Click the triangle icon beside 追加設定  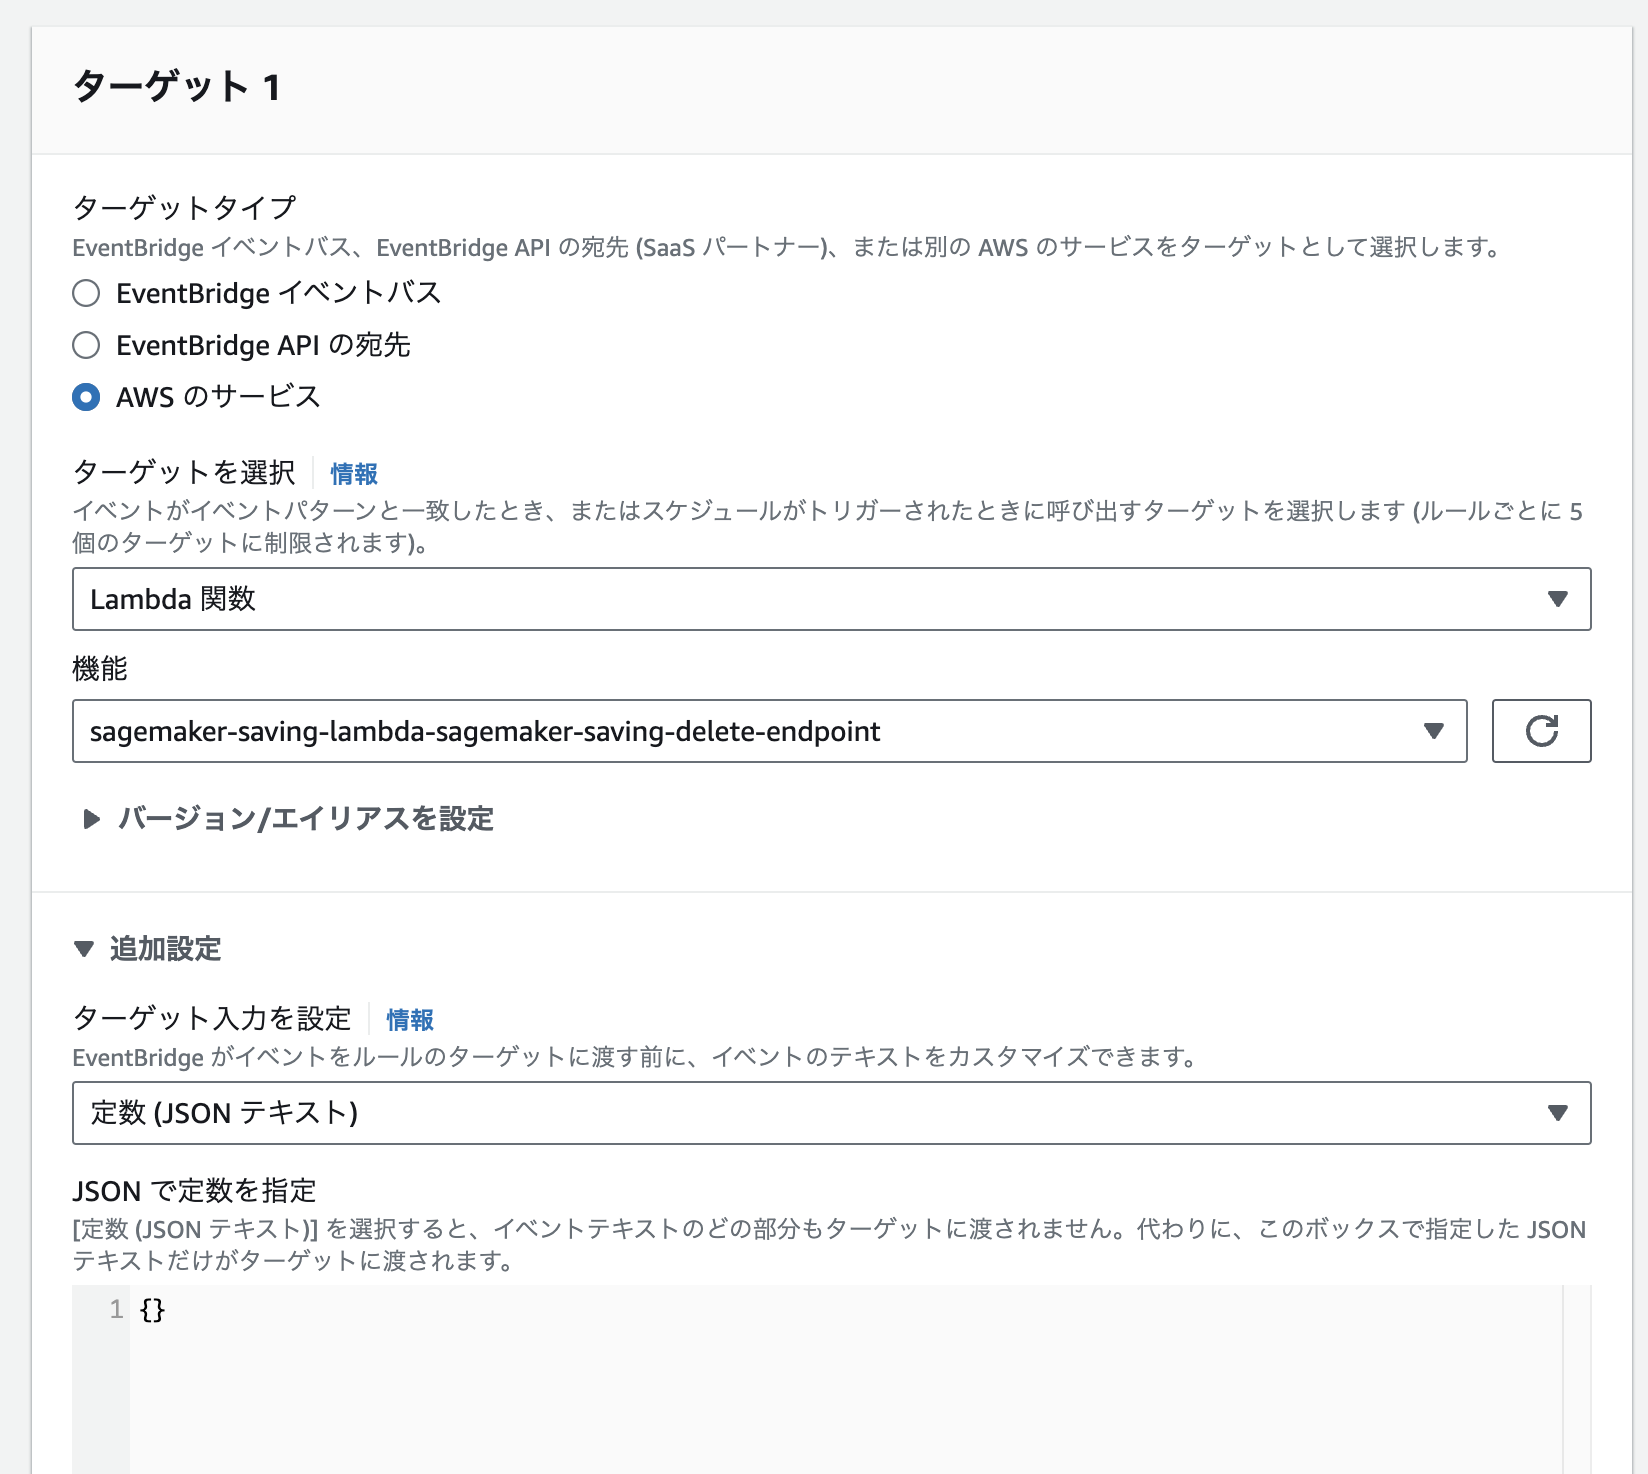(84, 951)
